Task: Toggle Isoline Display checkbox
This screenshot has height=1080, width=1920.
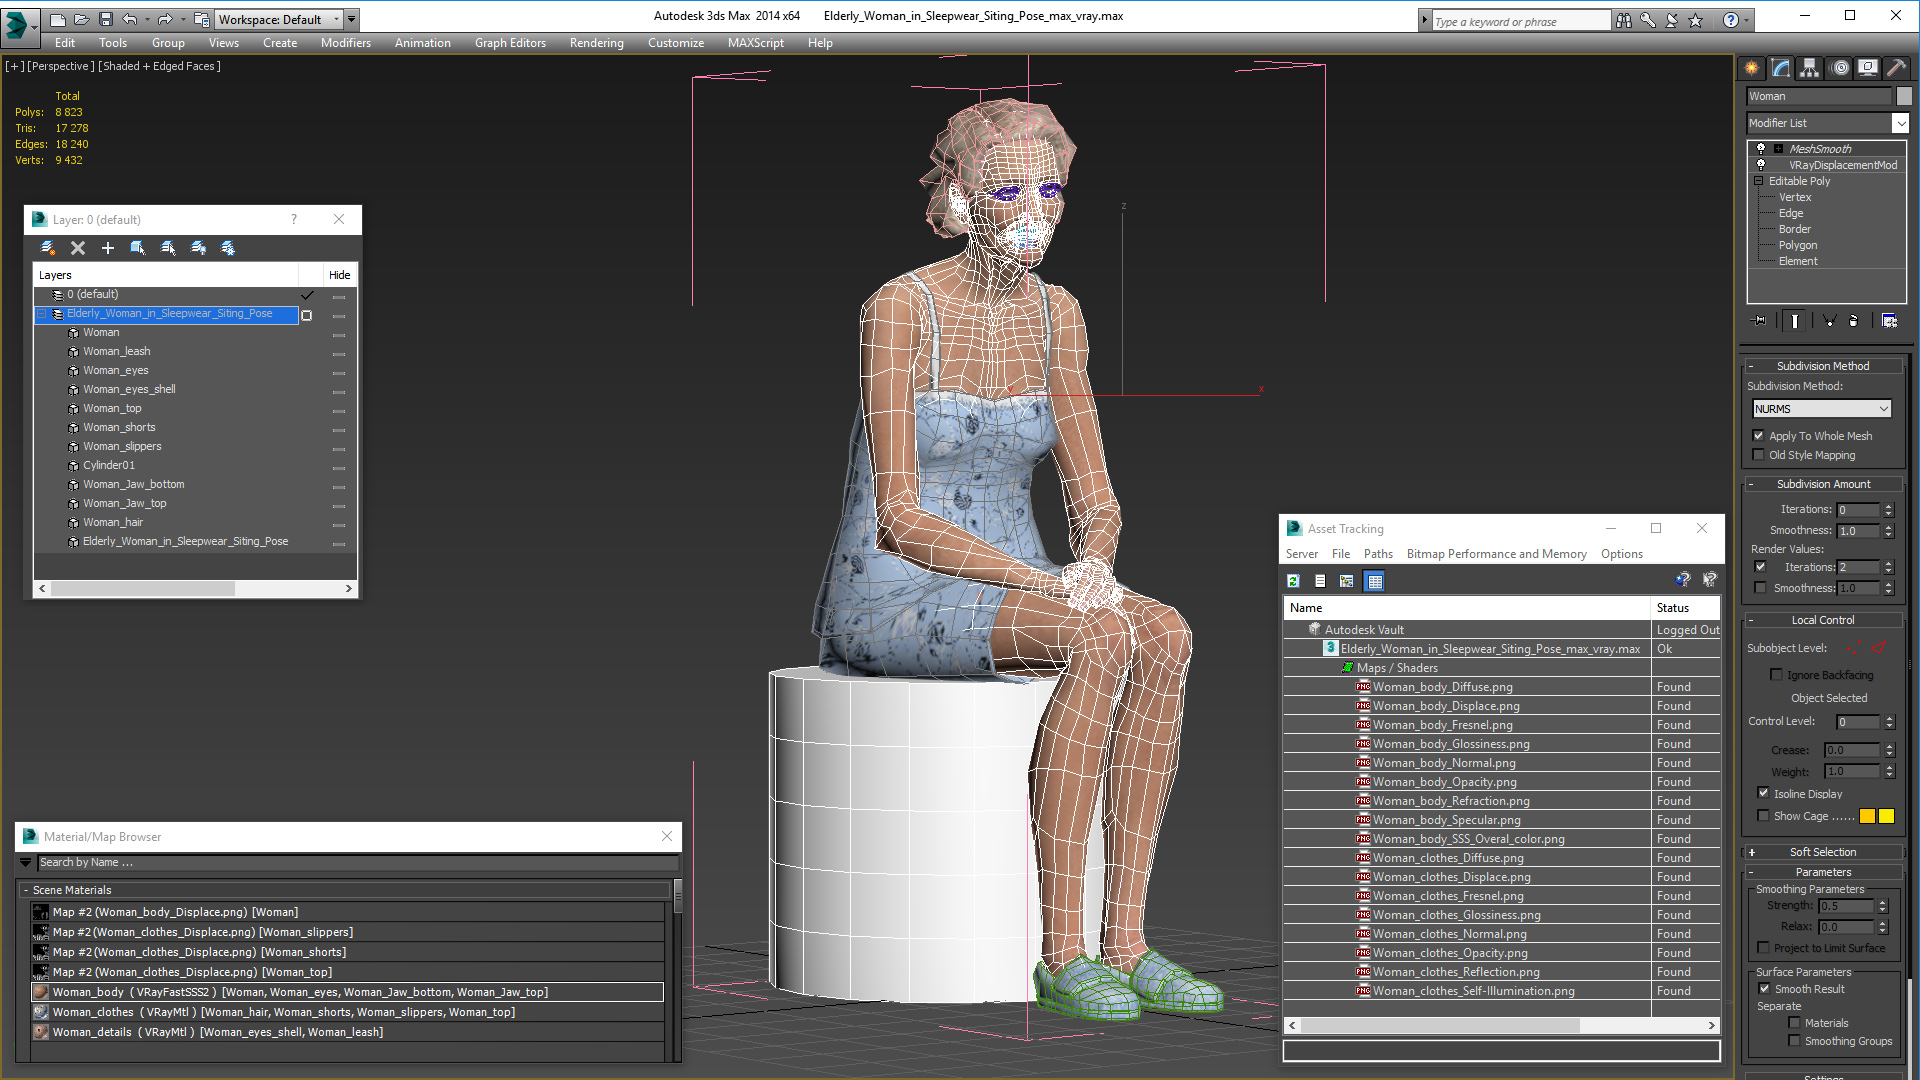Action: (1764, 793)
